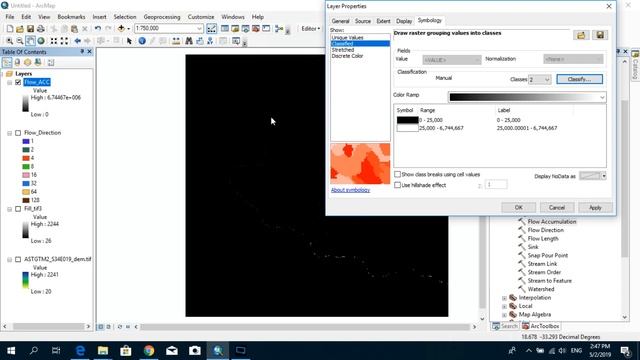
Task: Collapse the Fill_tif3 layer legend
Action: (9, 209)
